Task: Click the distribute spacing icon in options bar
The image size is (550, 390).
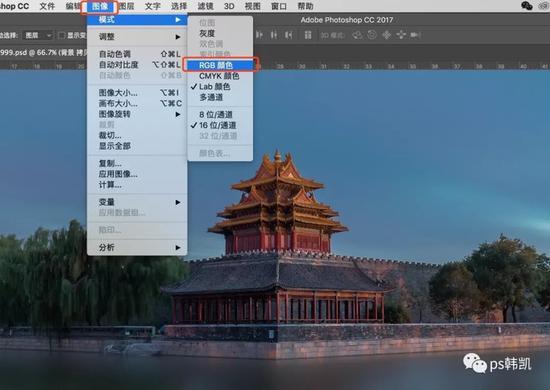Action: pyautogui.click(x=308, y=35)
